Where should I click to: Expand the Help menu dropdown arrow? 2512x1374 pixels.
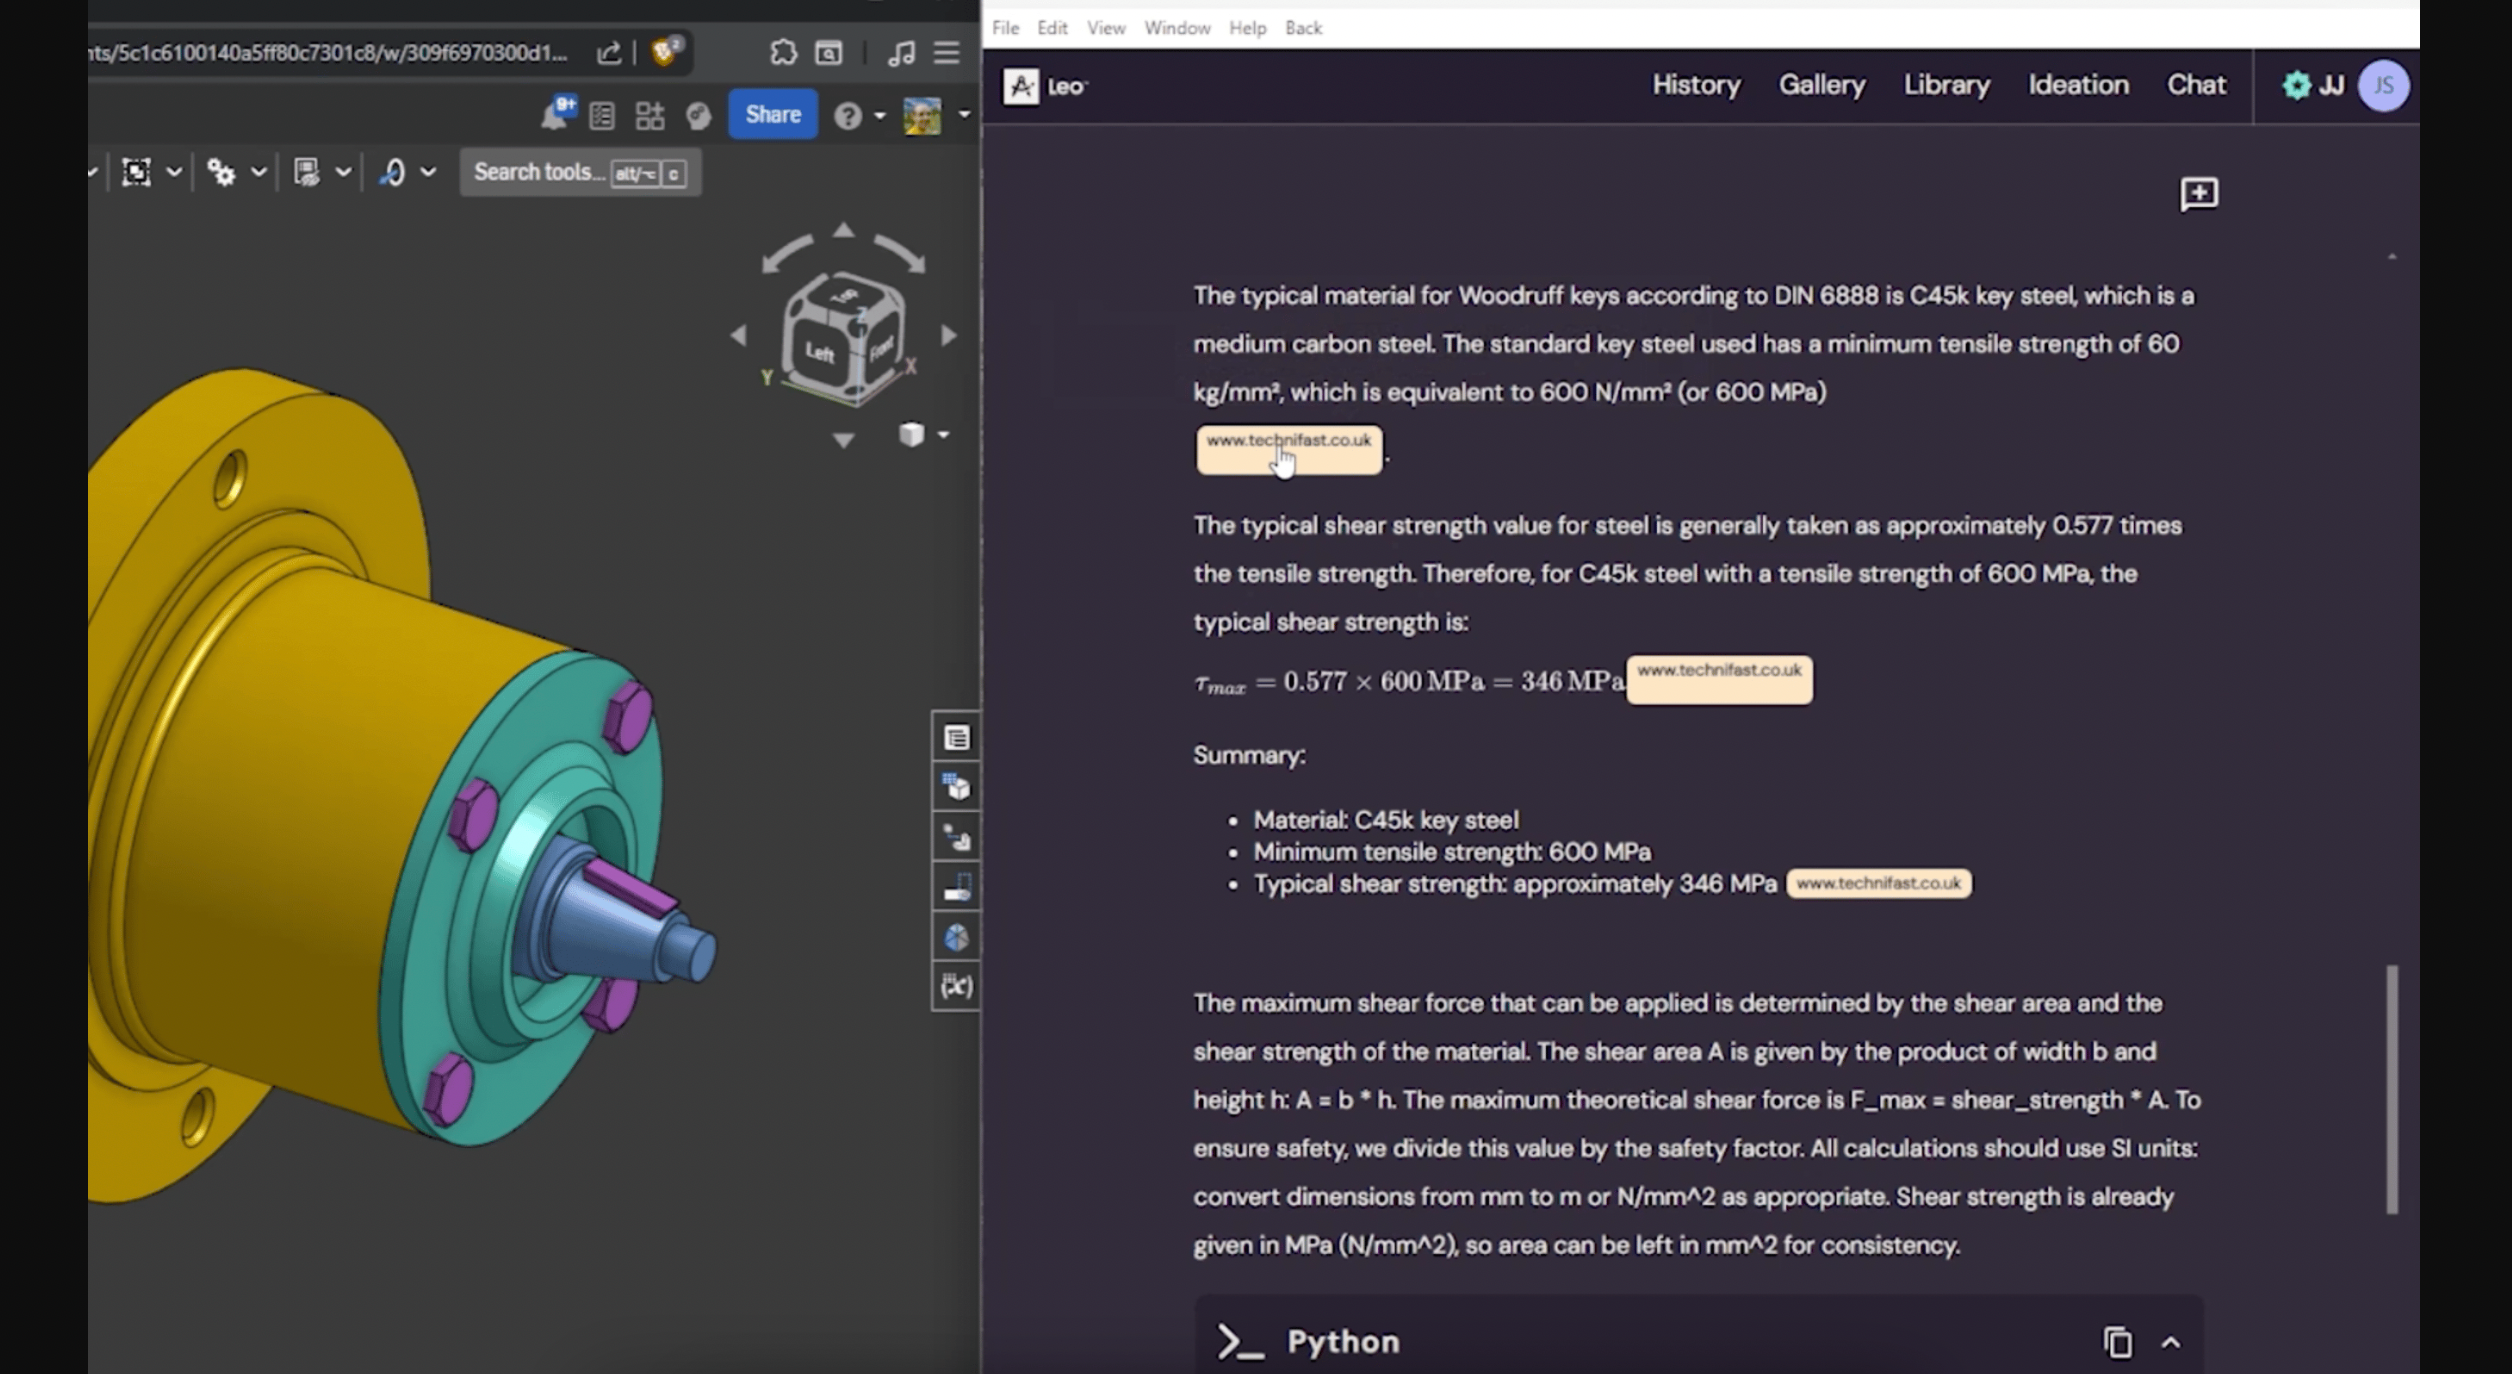880,116
